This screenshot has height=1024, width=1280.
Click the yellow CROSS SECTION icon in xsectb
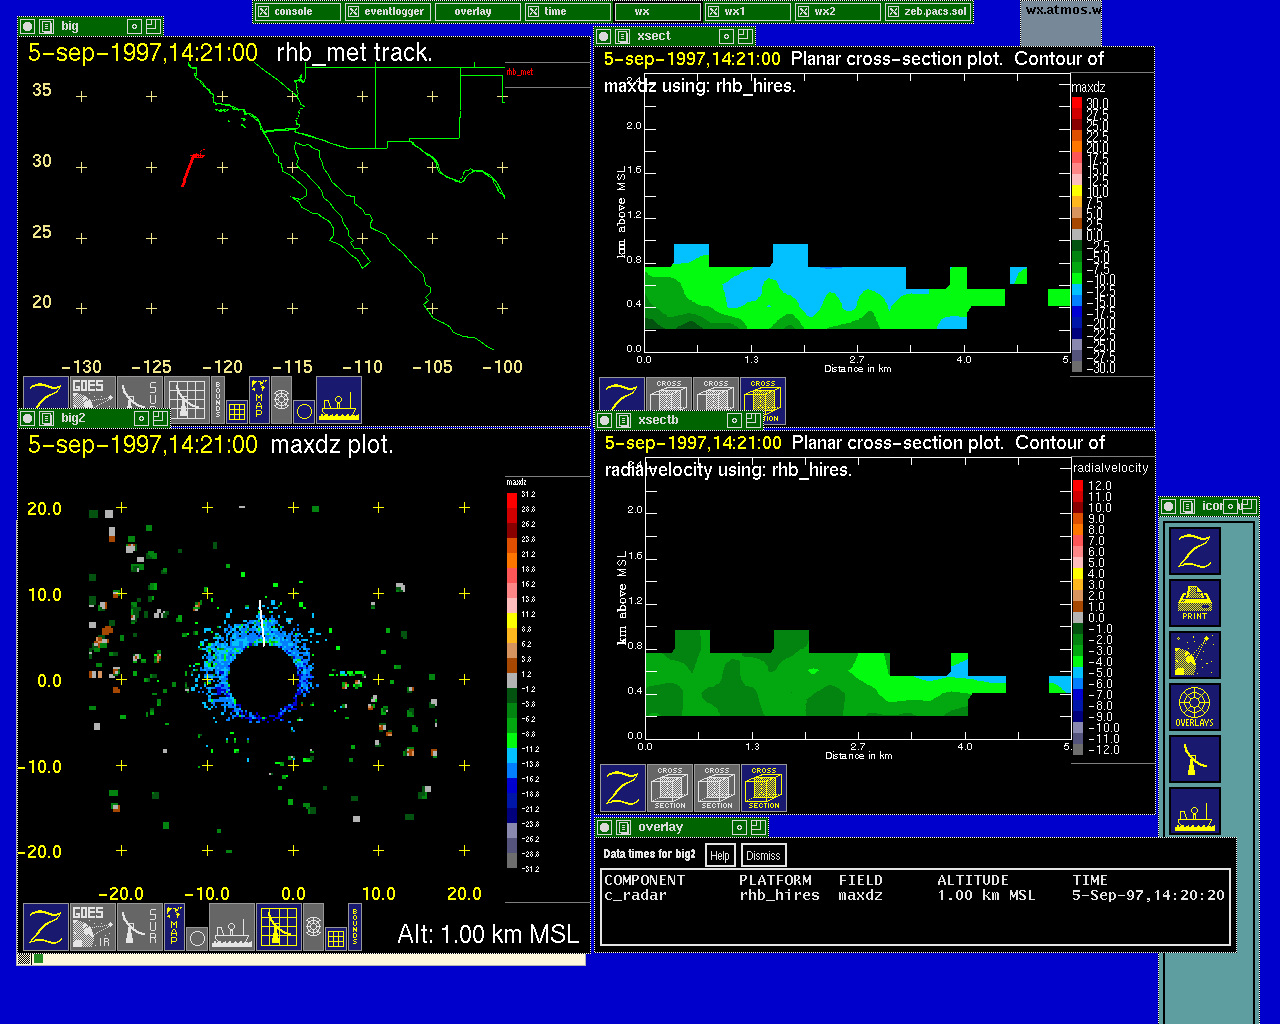[763, 788]
